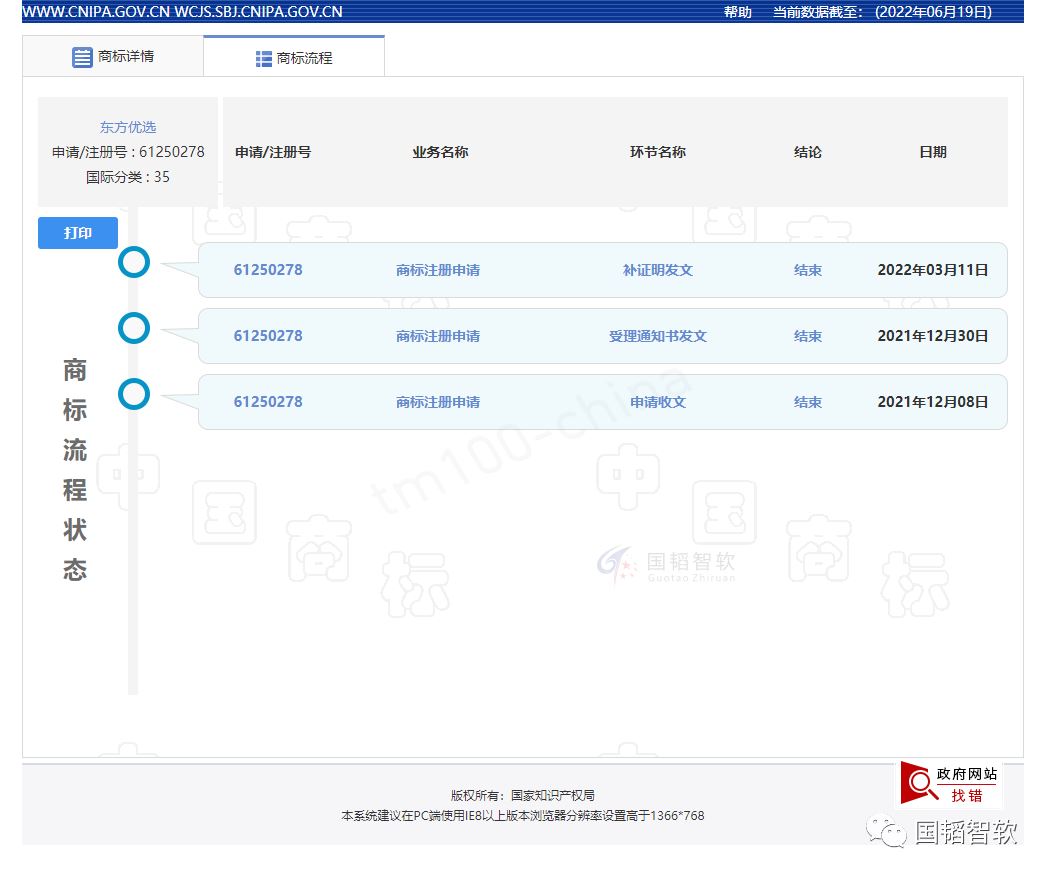Click the 结论 column header
The width and height of the screenshot is (1052, 879).
pyautogui.click(x=808, y=152)
